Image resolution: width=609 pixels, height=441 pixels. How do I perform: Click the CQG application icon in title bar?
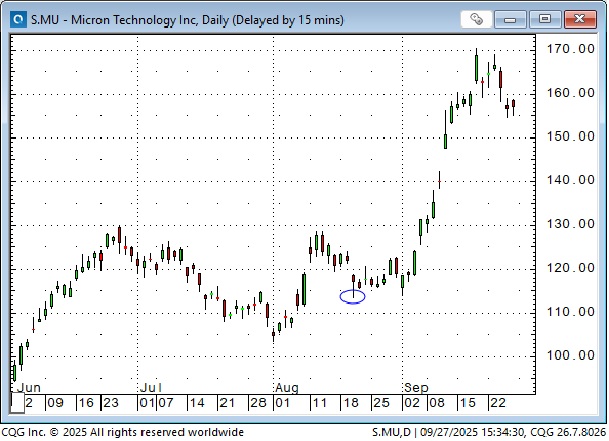15,17
